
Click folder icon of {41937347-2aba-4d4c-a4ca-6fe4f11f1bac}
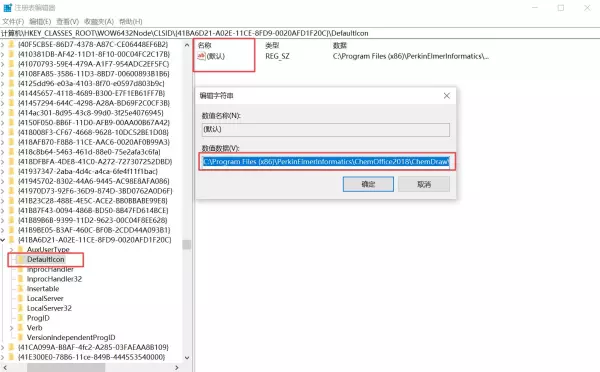11,171
